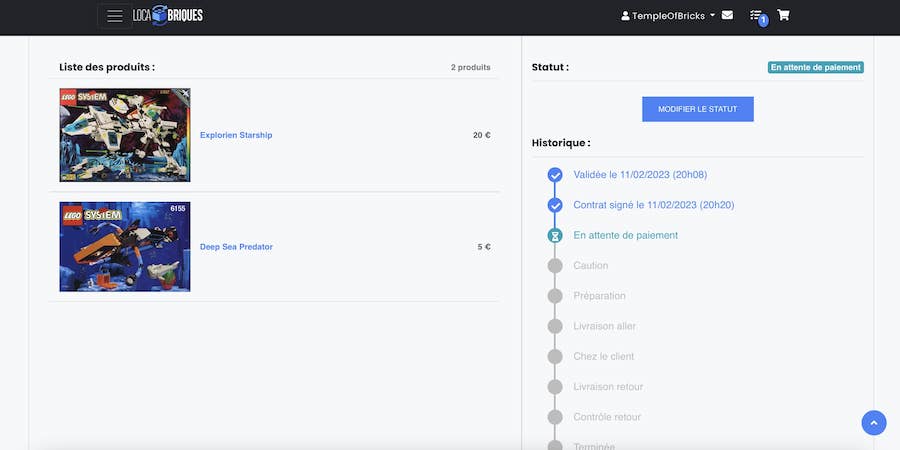Viewport: 900px width, 450px height.
Task: Open the messages envelope icon
Action: [727, 16]
